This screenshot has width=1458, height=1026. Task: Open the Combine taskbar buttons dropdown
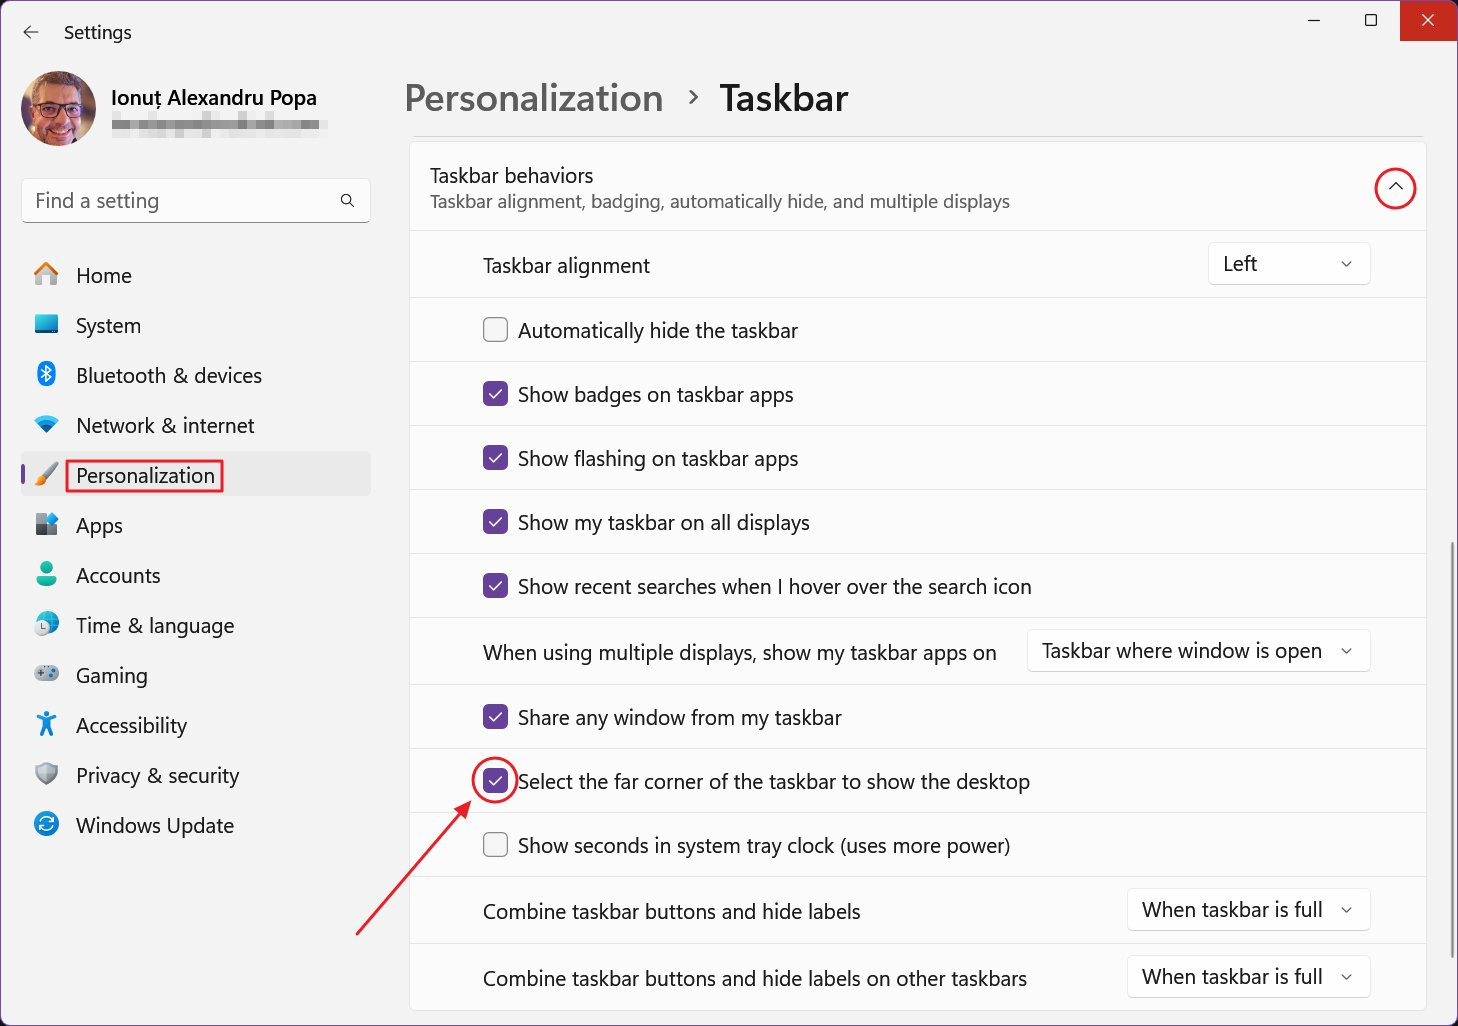click(1248, 909)
